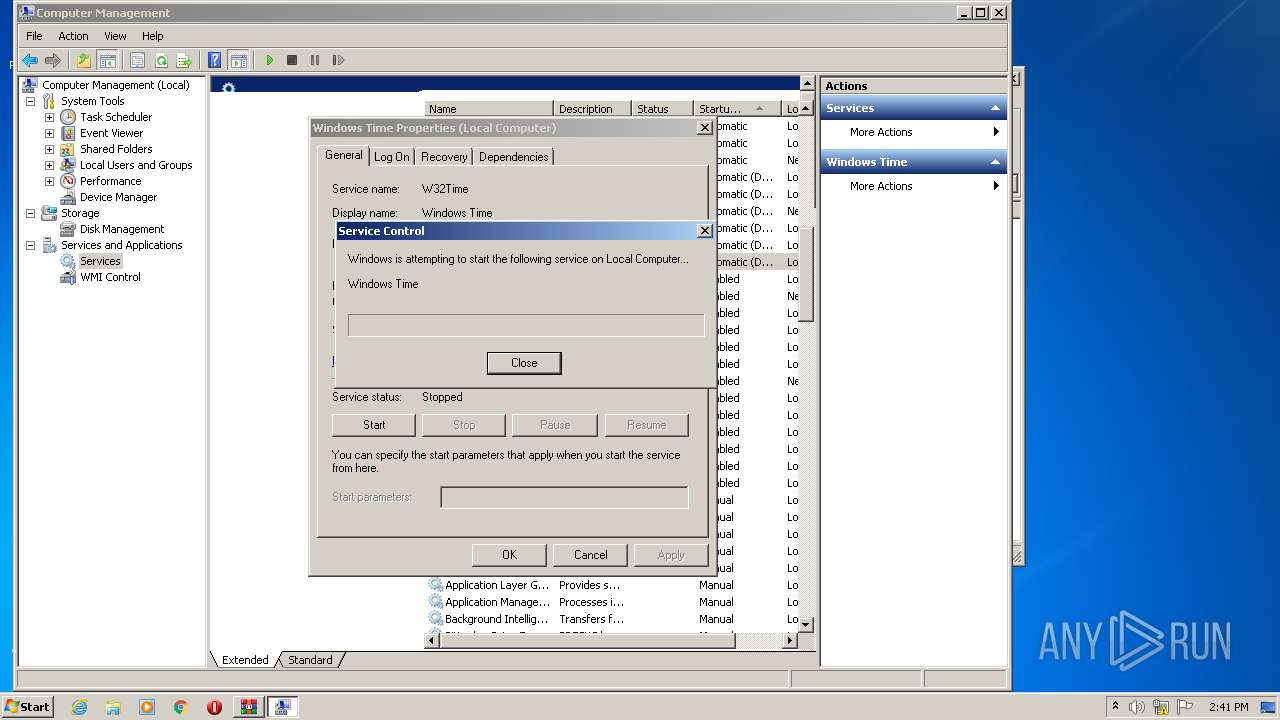
Task: Collapse the System Tools tree node
Action: click(x=30, y=101)
